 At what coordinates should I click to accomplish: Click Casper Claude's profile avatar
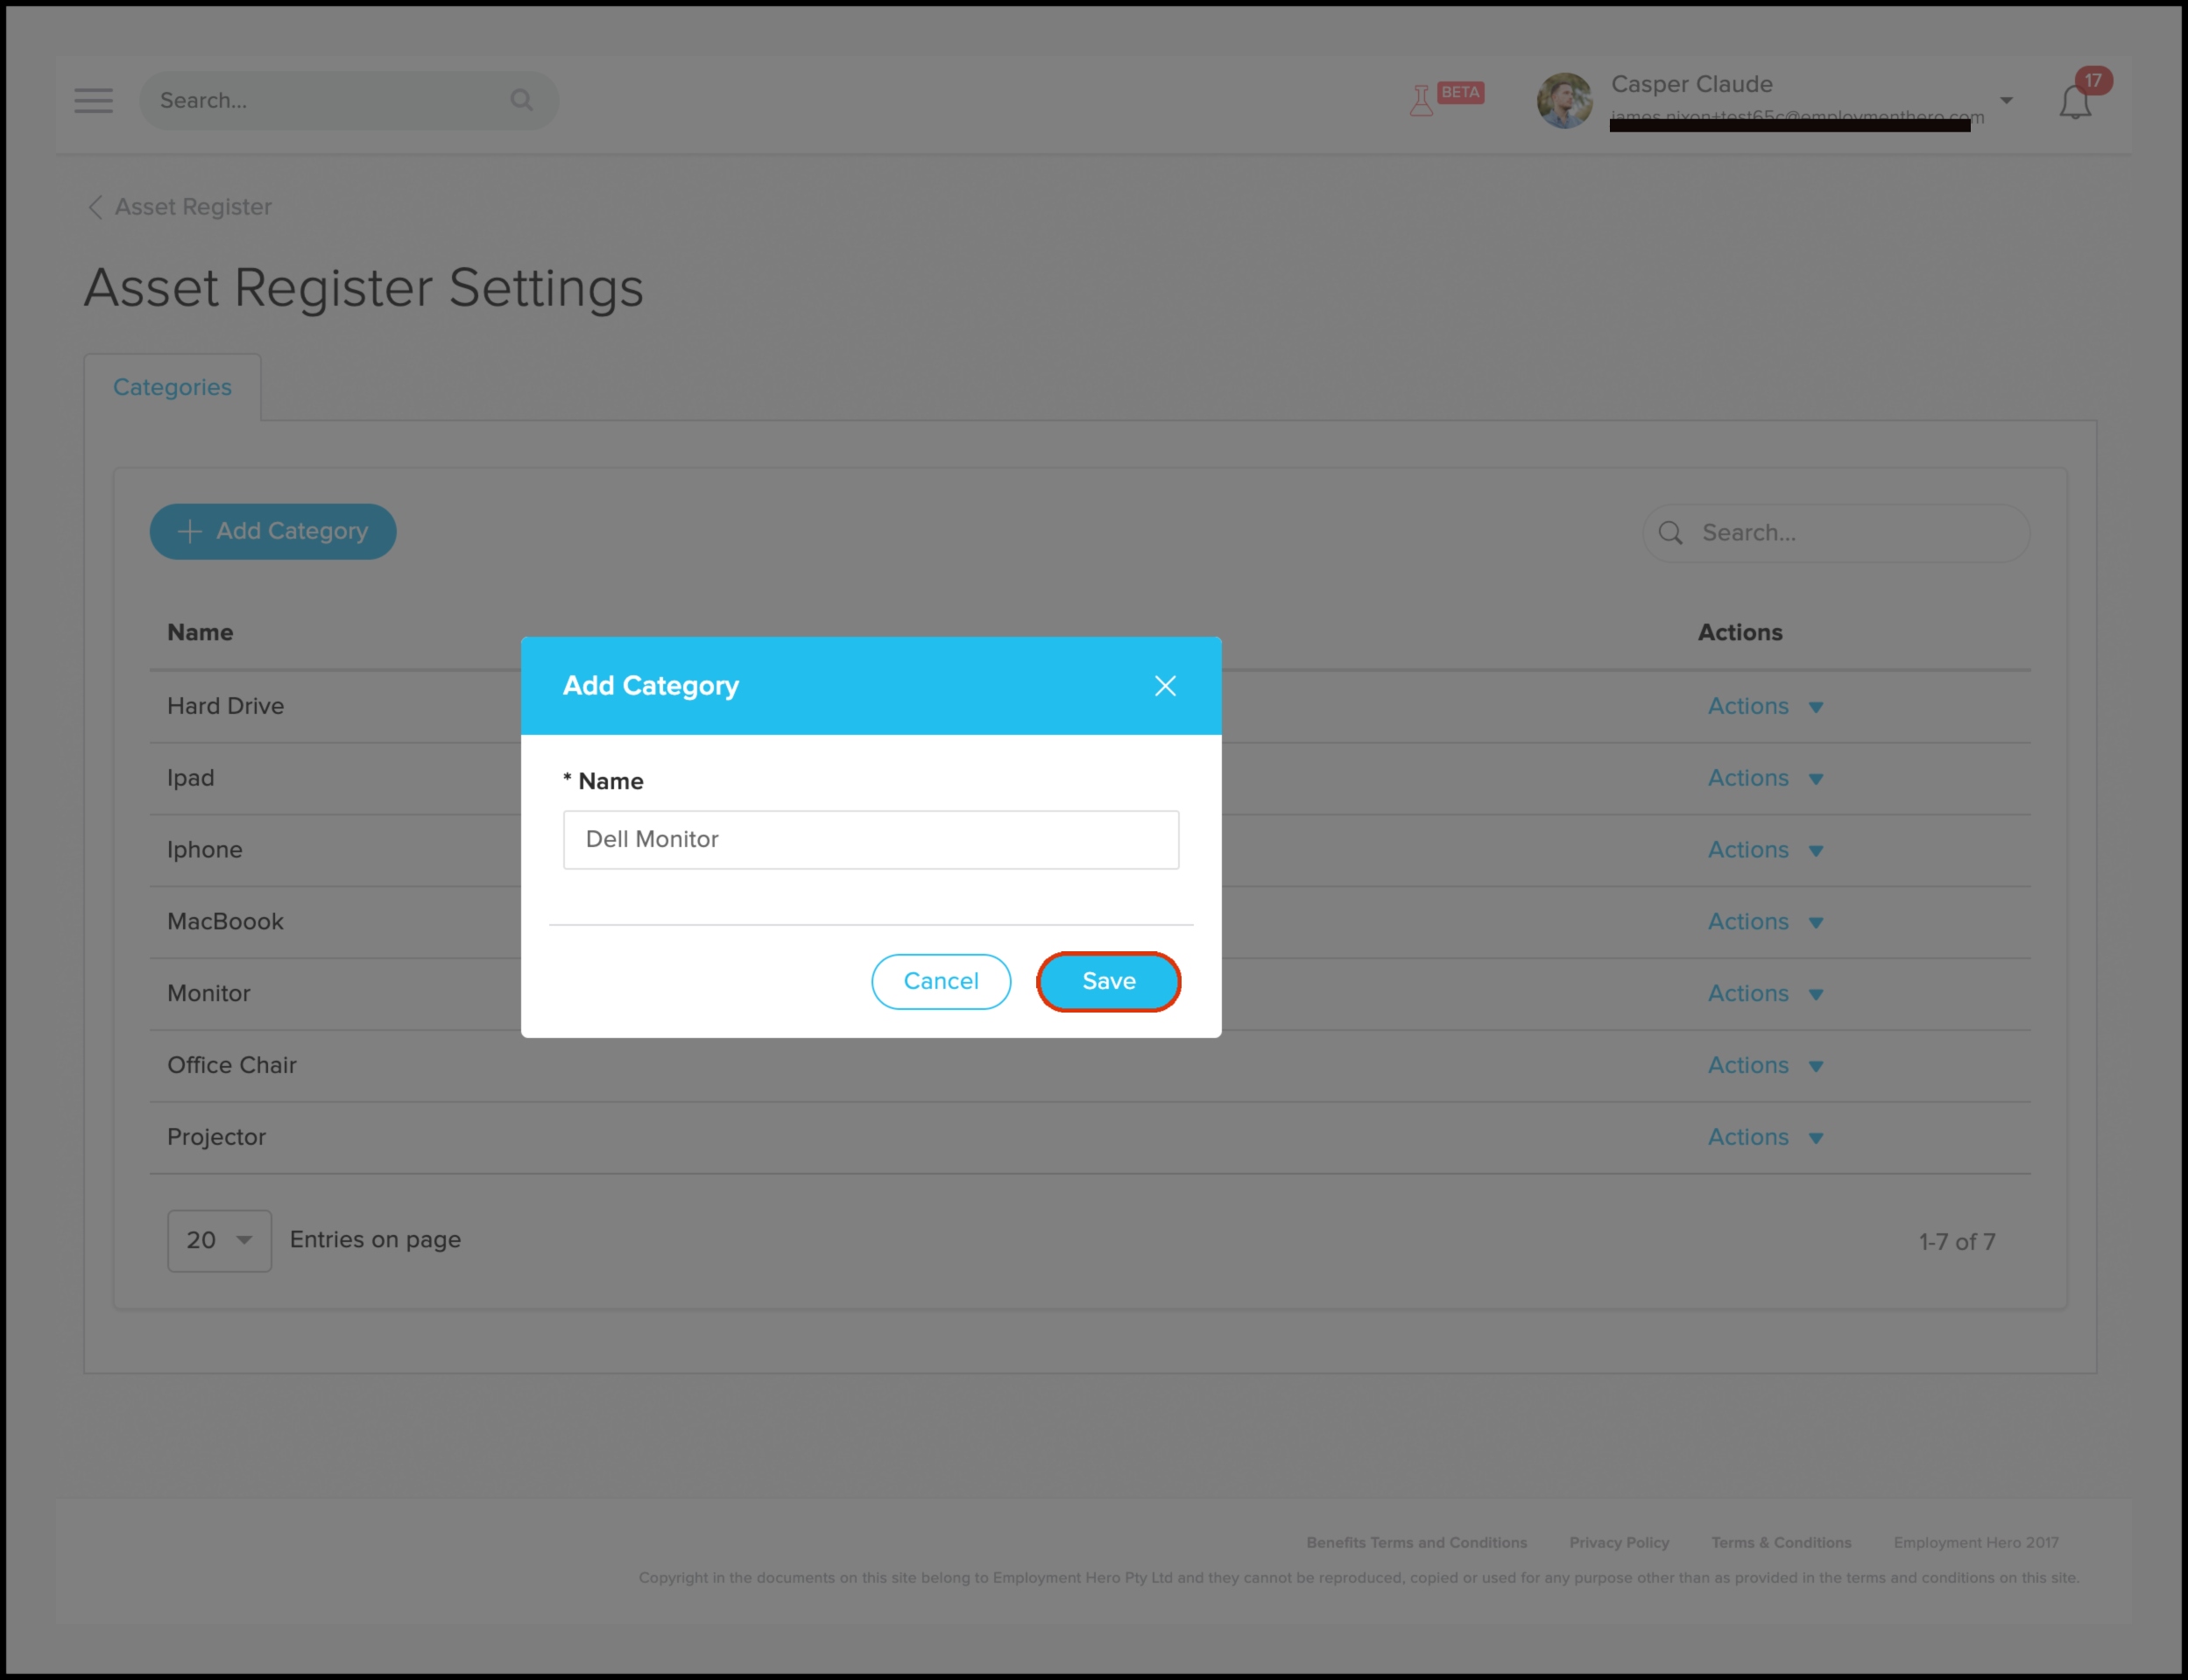click(x=1564, y=100)
